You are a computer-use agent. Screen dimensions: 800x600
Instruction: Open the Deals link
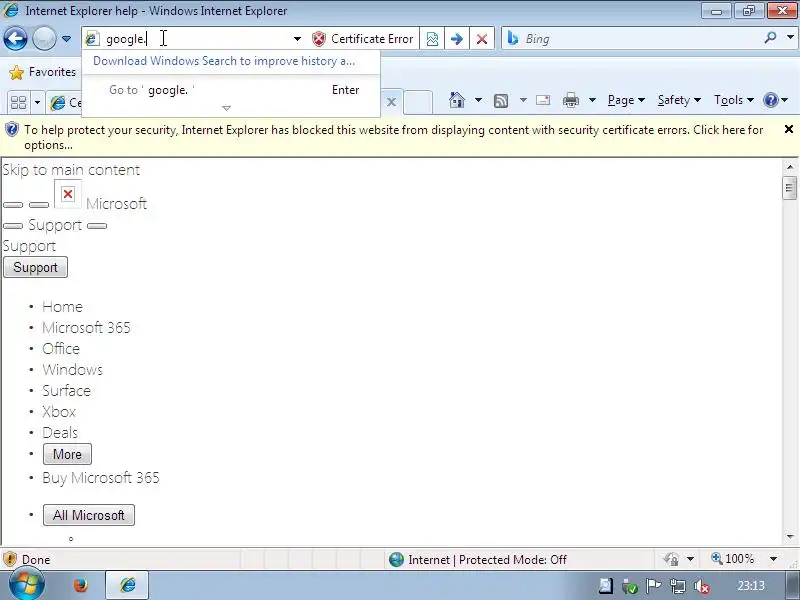coord(60,433)
